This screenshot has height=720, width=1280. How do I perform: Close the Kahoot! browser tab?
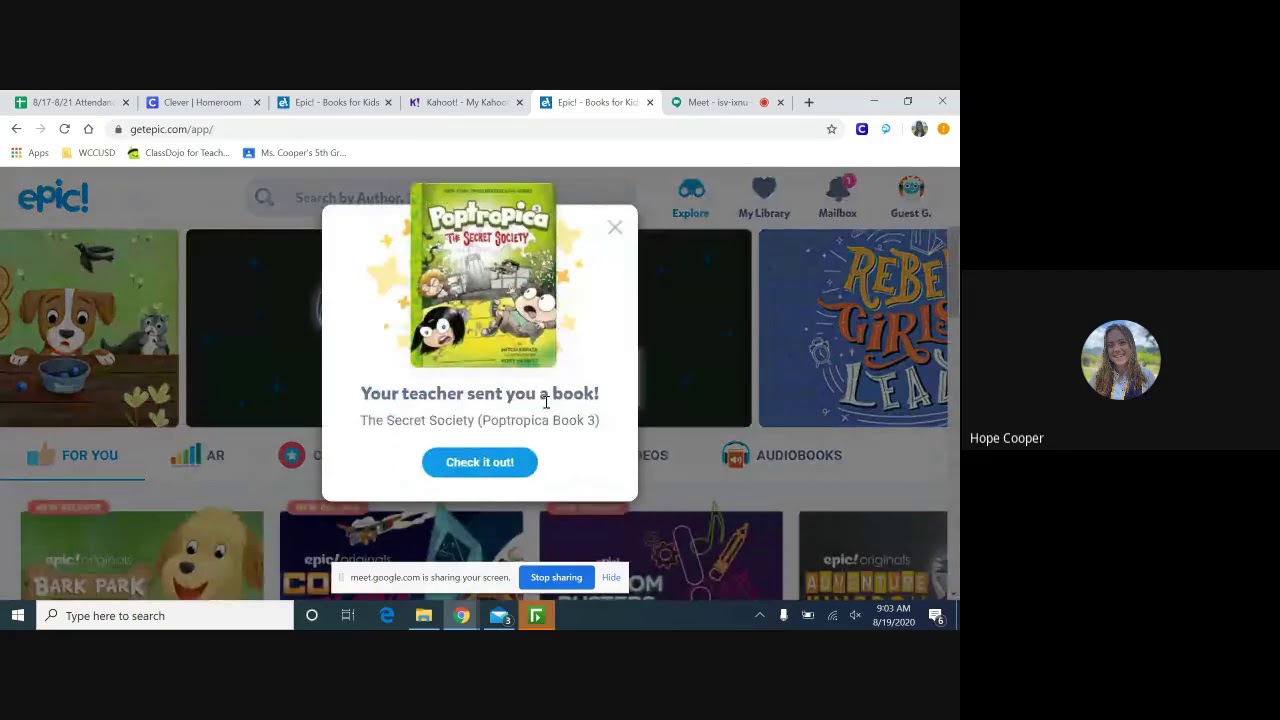[519, 102]
